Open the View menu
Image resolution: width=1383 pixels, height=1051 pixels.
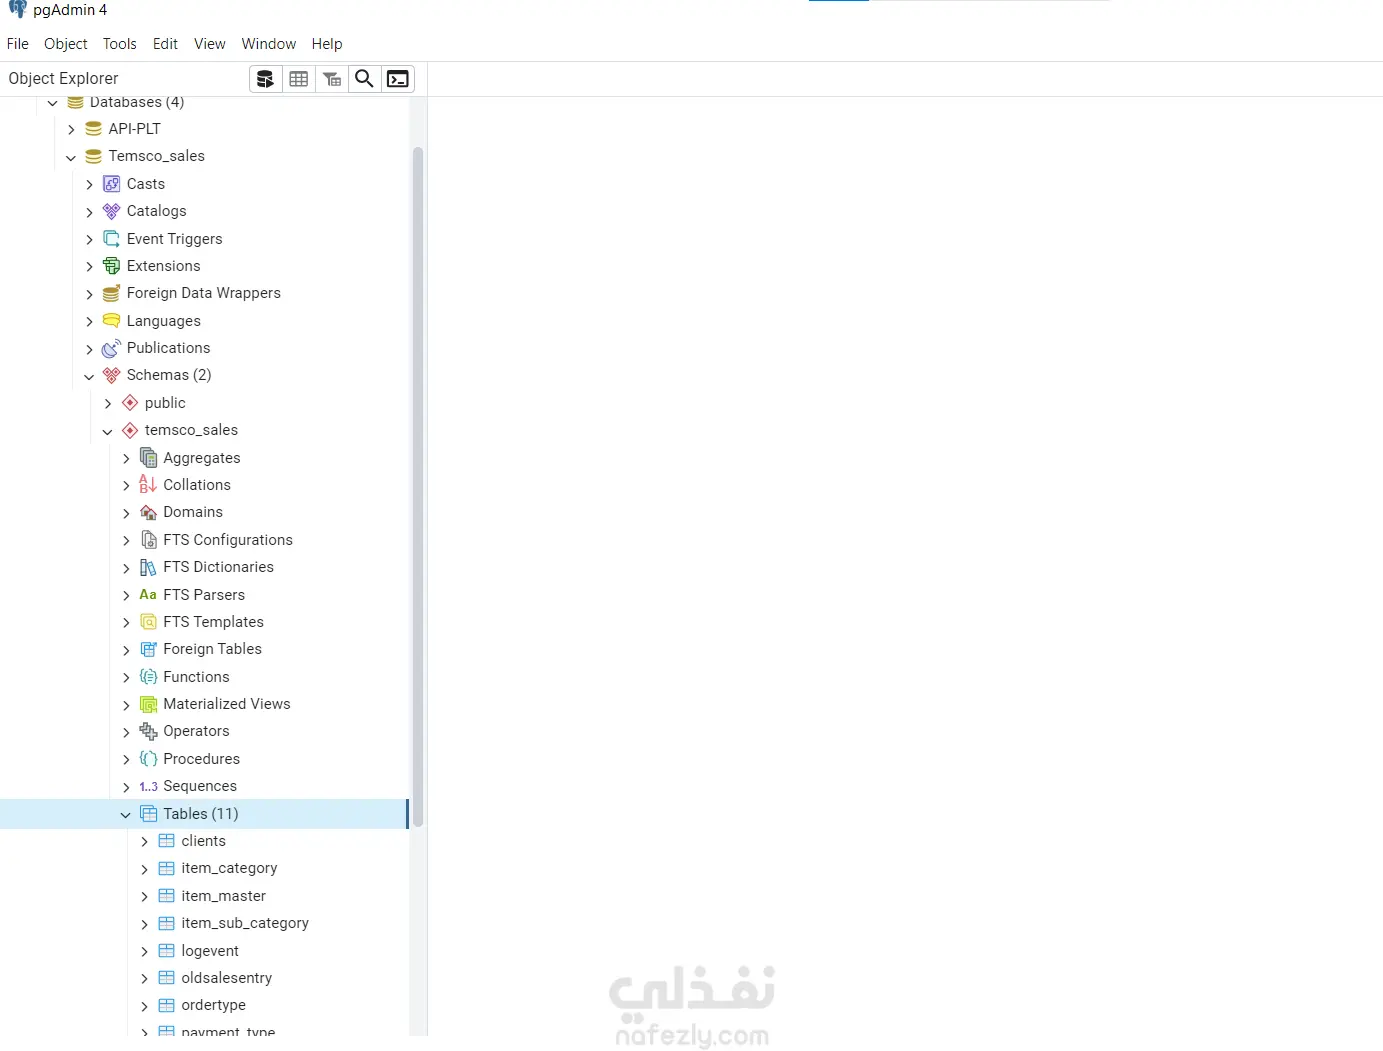pos(210,44)
